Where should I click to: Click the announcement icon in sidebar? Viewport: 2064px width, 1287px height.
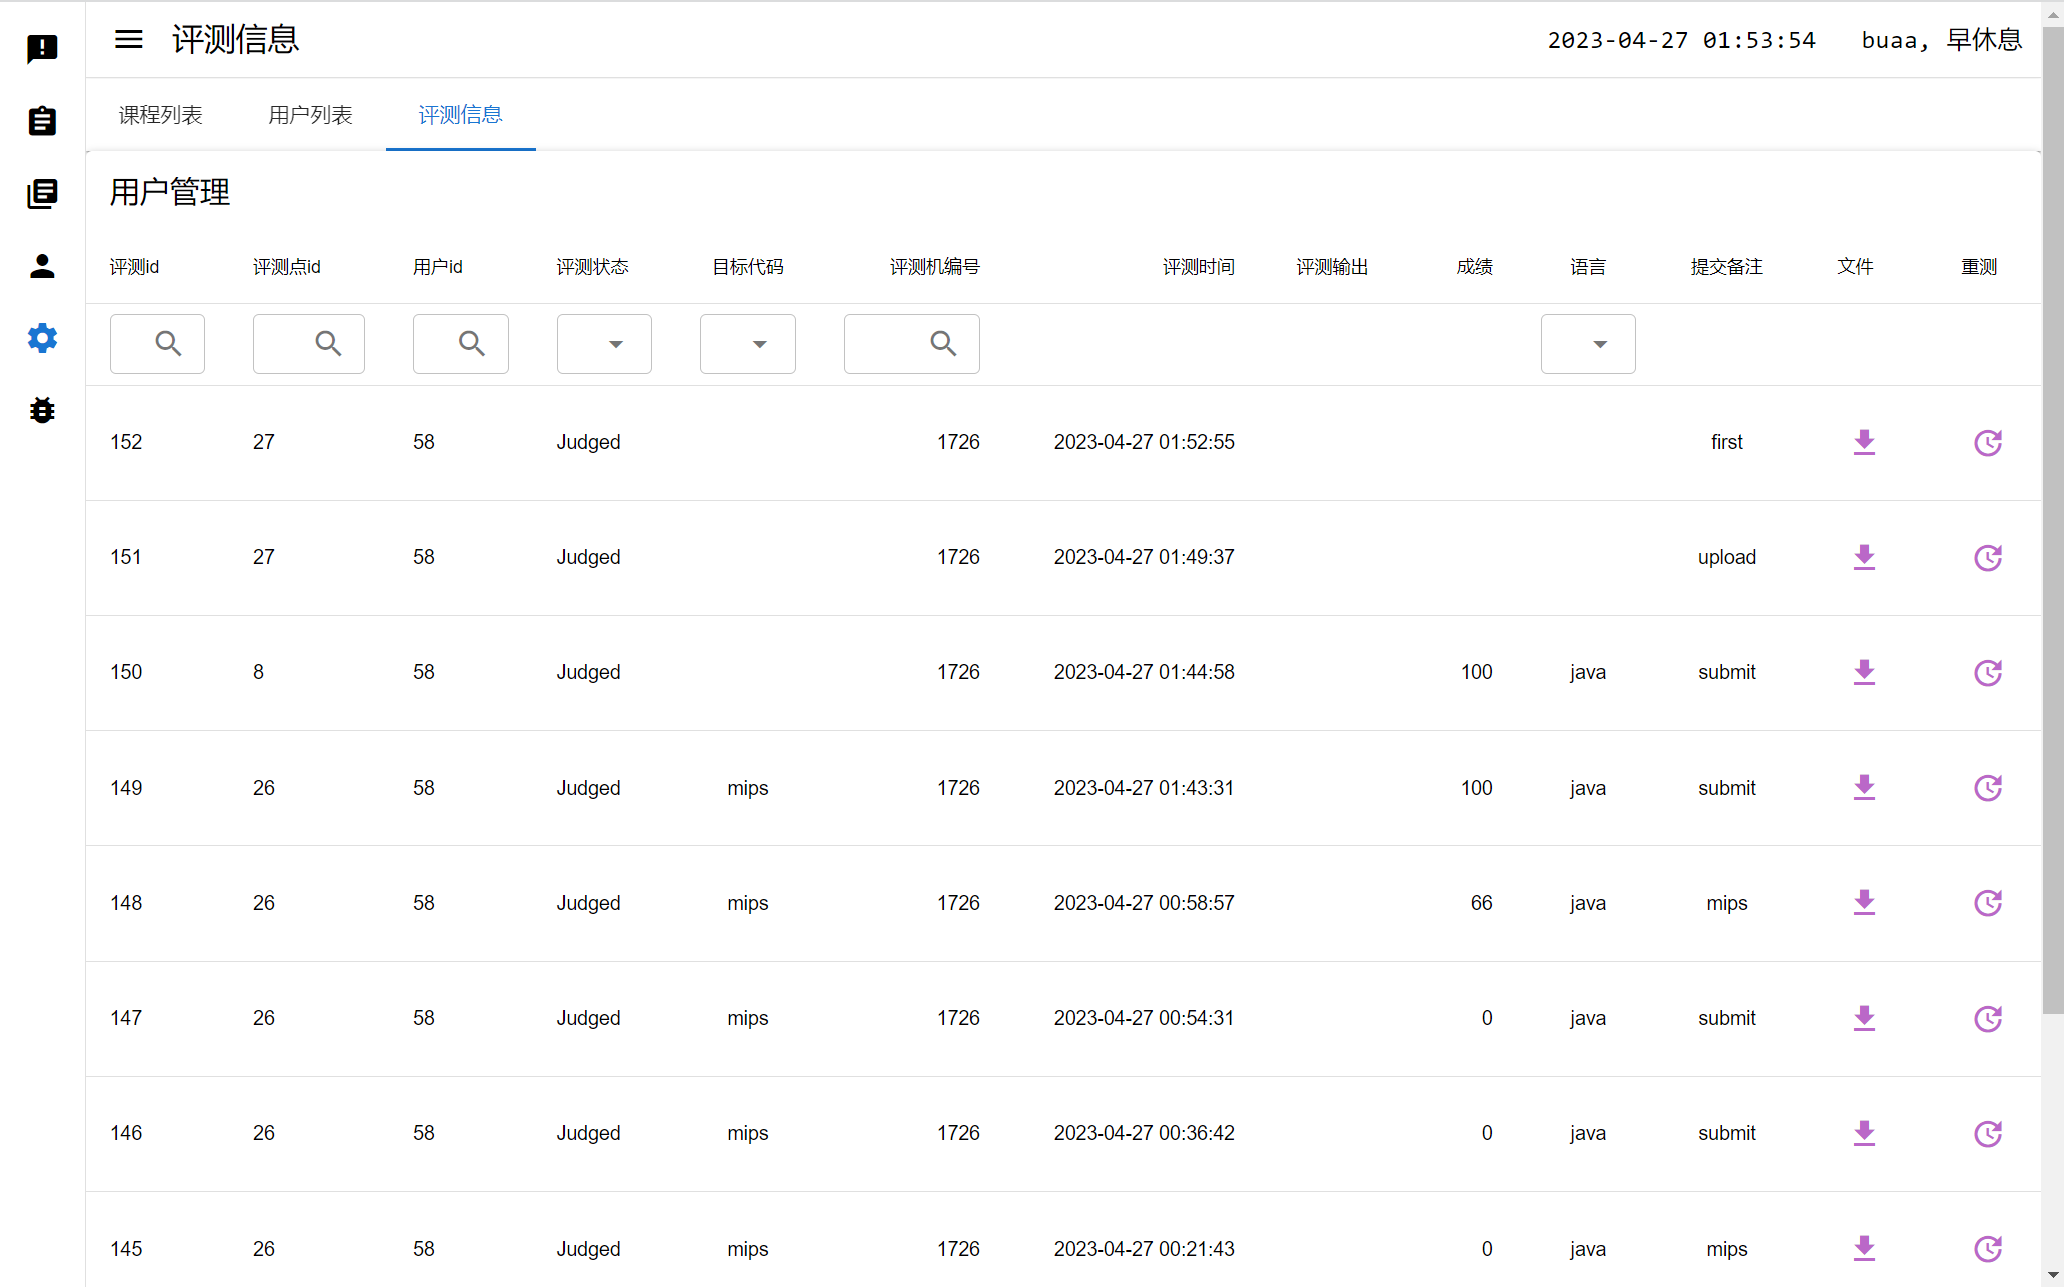pyautogui.click(x=42, y=48)
